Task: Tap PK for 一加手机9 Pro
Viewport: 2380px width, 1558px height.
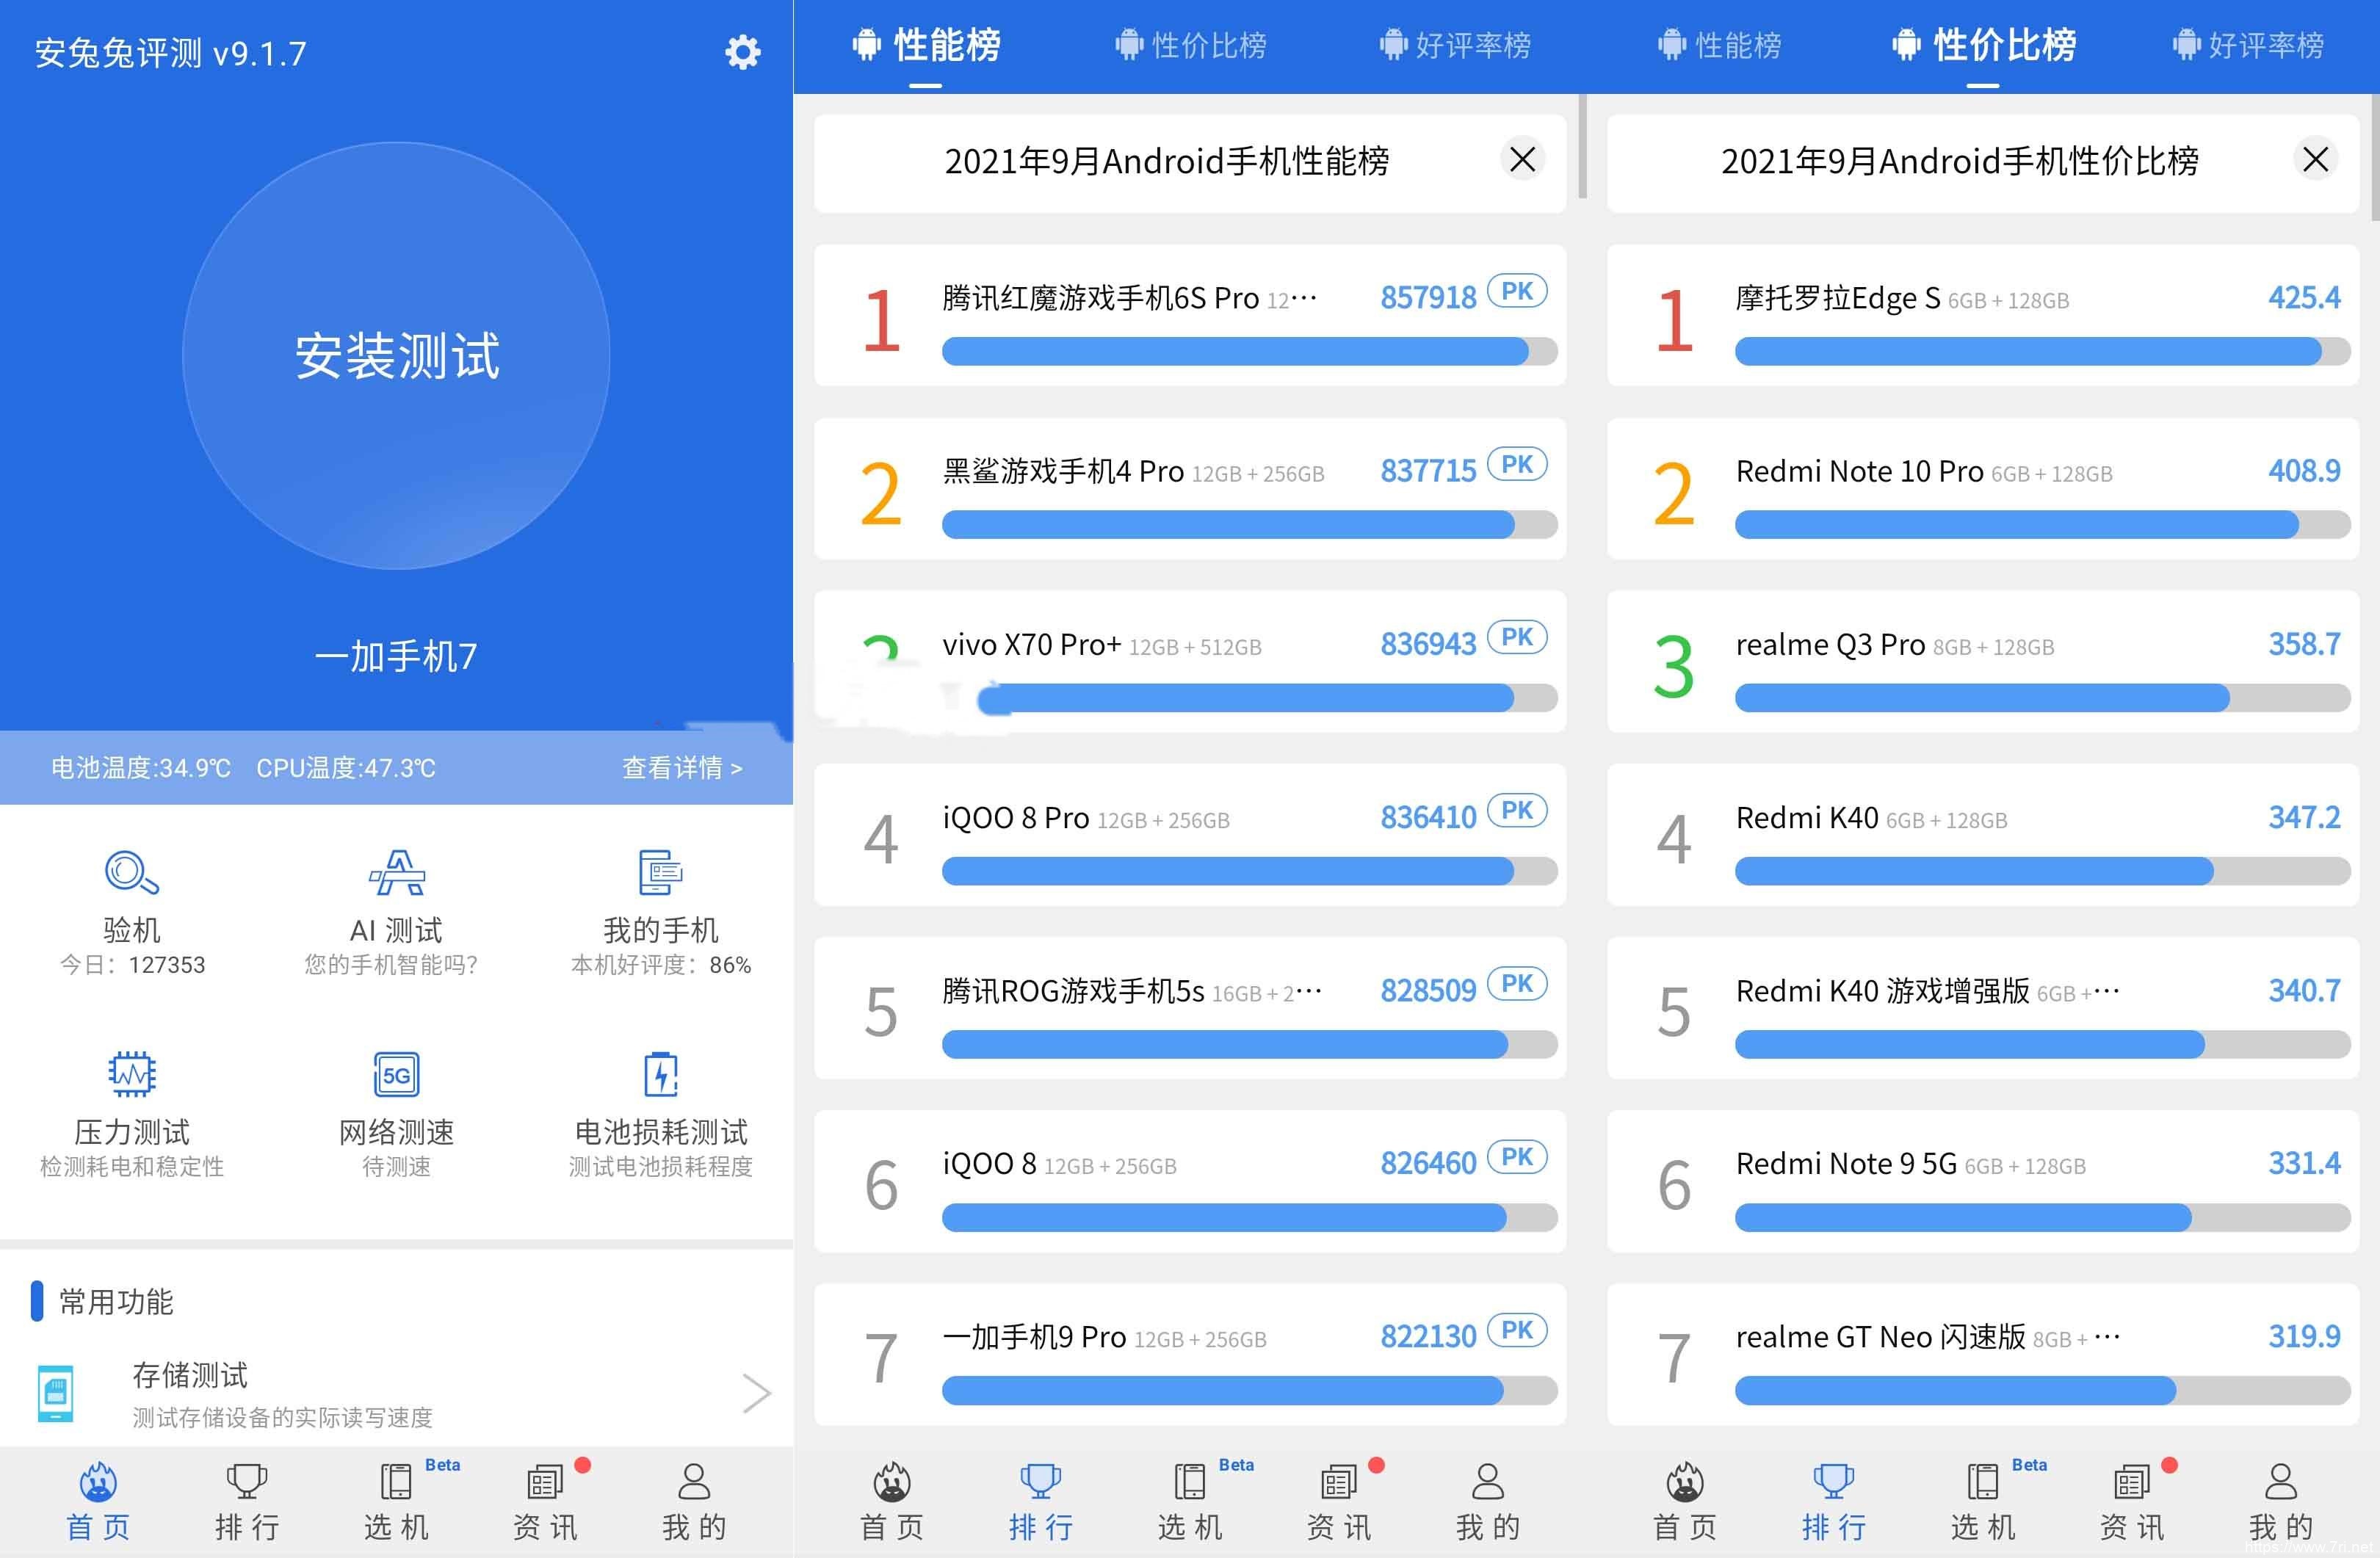Action: click(x=1517, y=1330)
